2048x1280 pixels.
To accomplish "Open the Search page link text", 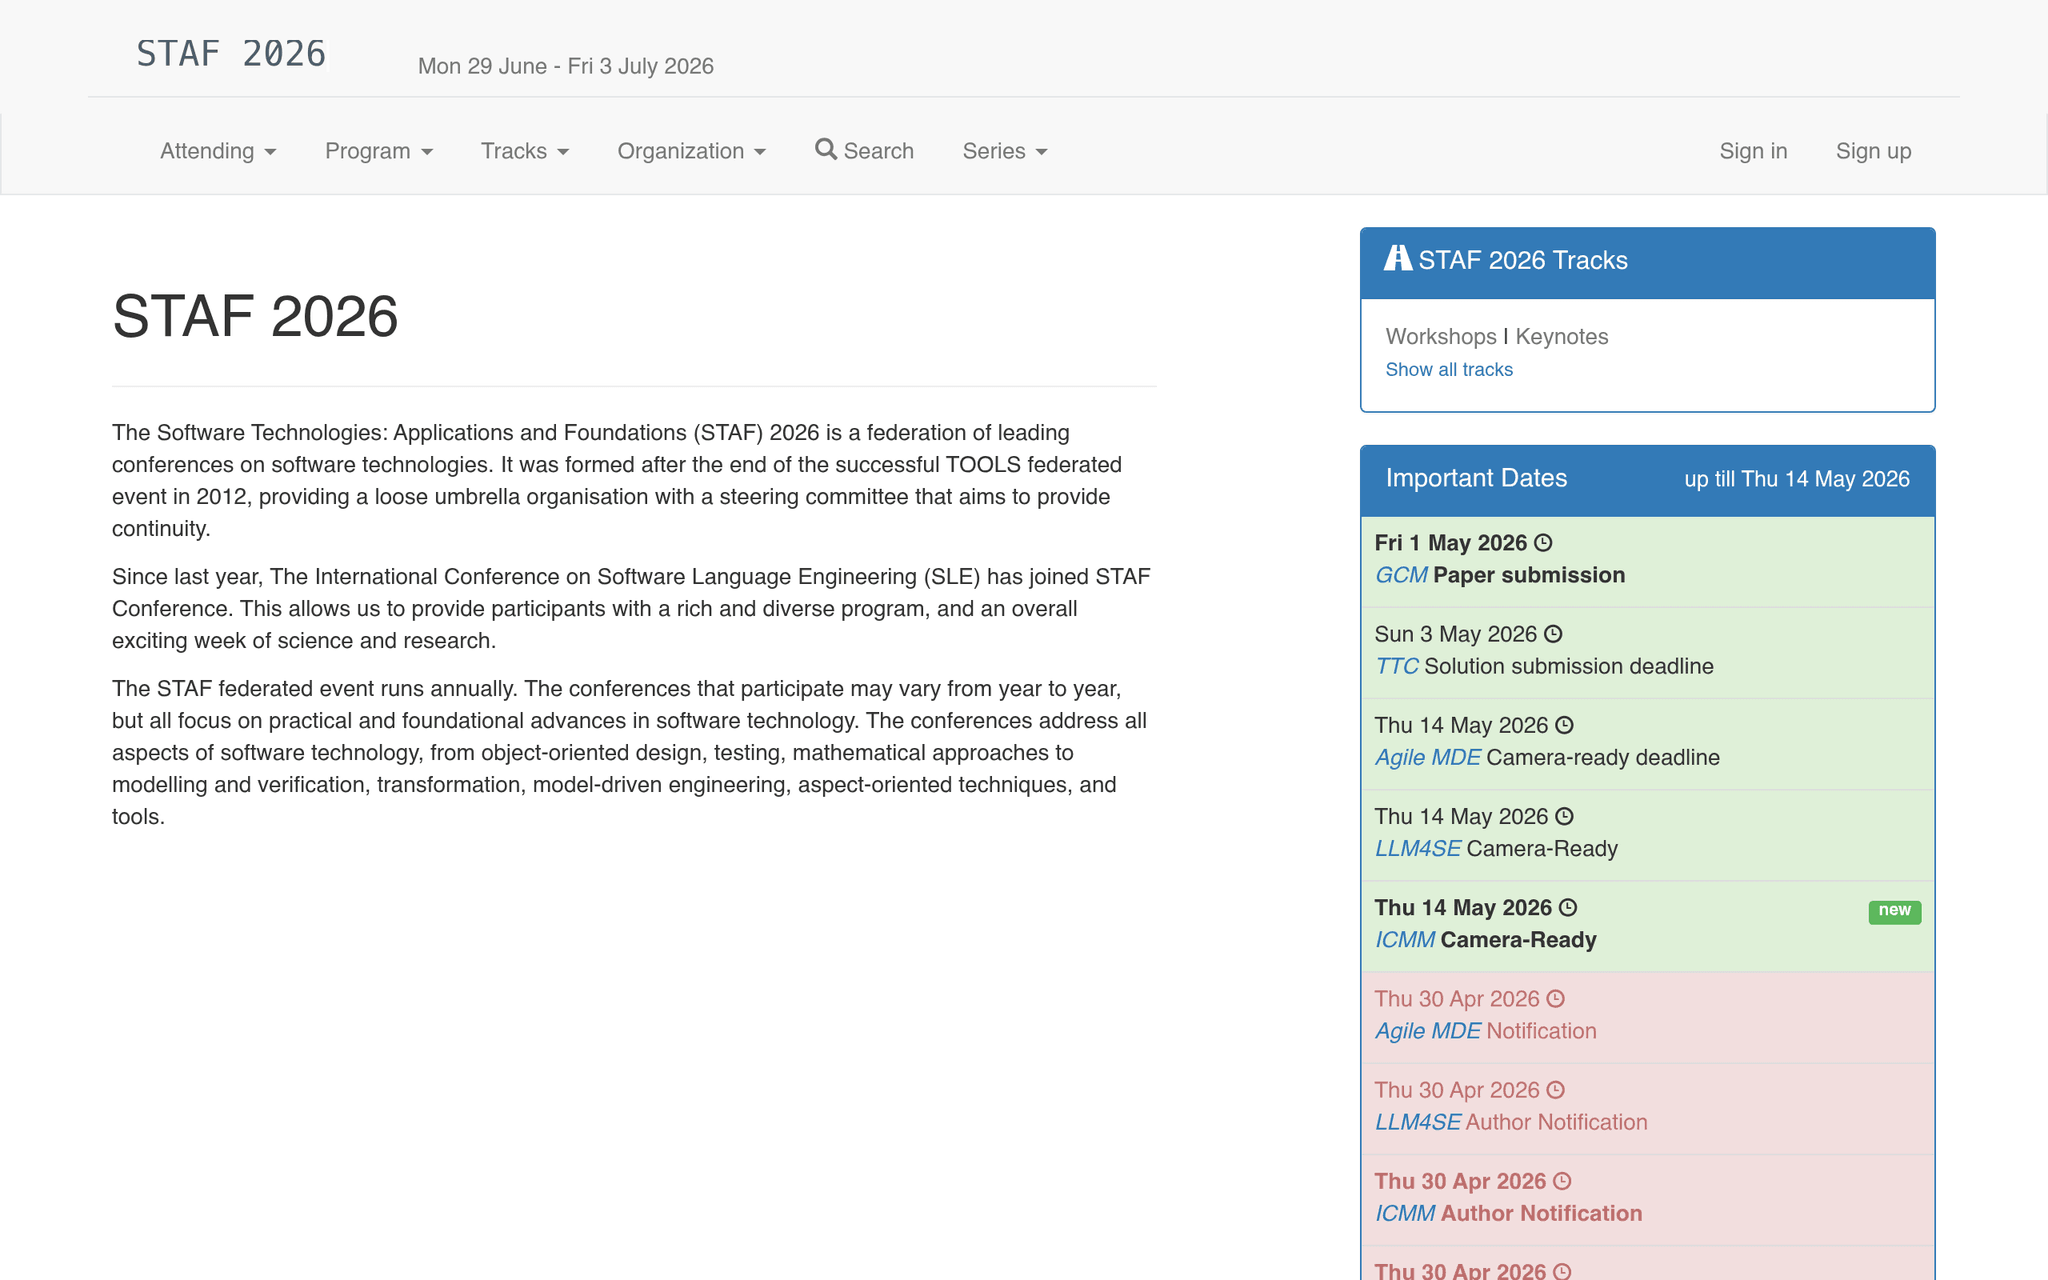I will point(879,151).
